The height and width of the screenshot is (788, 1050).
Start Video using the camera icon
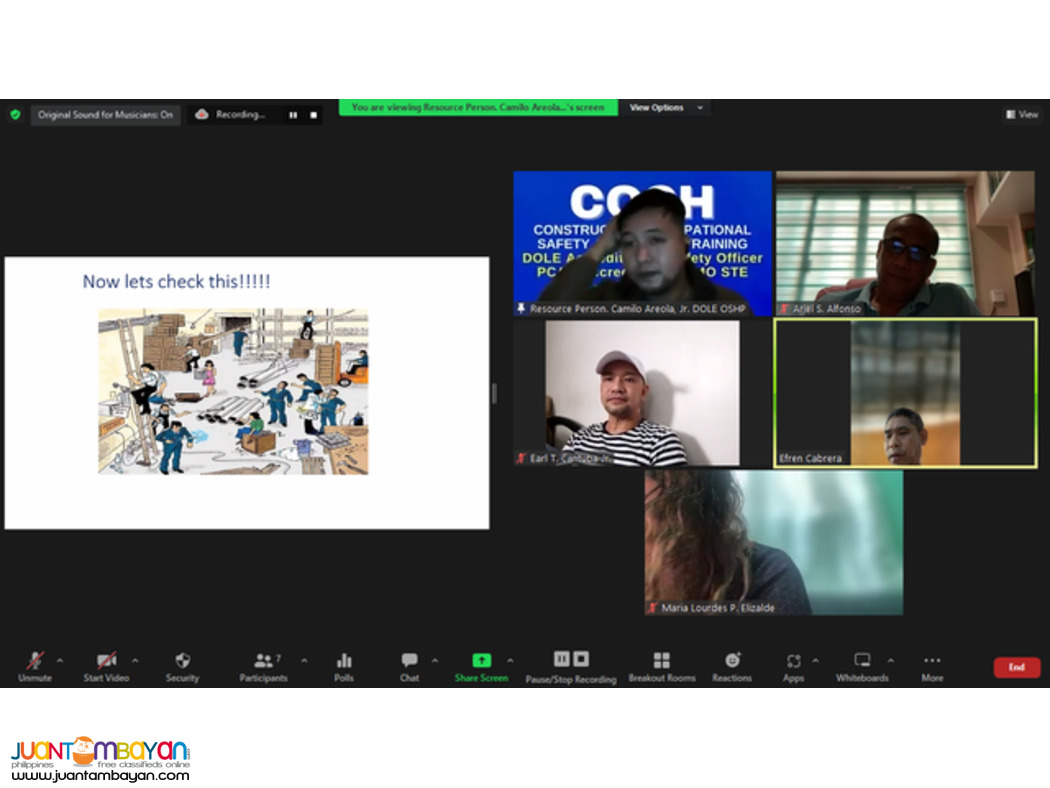click(106, 661)
